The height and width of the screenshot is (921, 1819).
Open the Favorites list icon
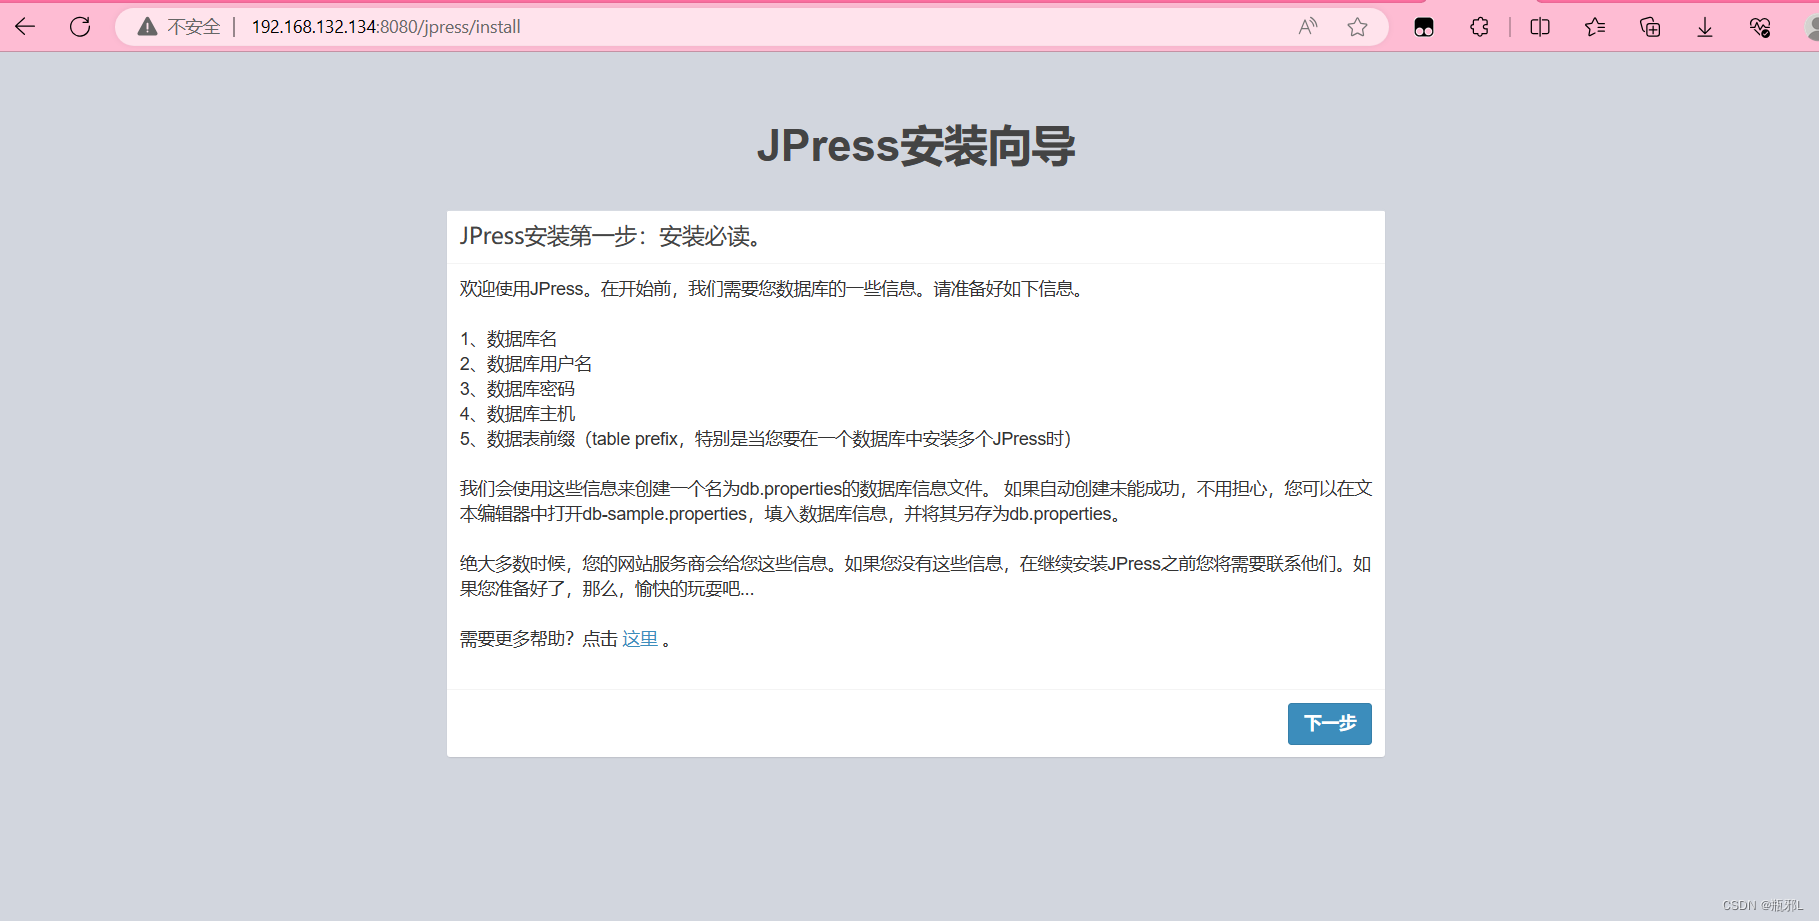[x=1594, y=27]
